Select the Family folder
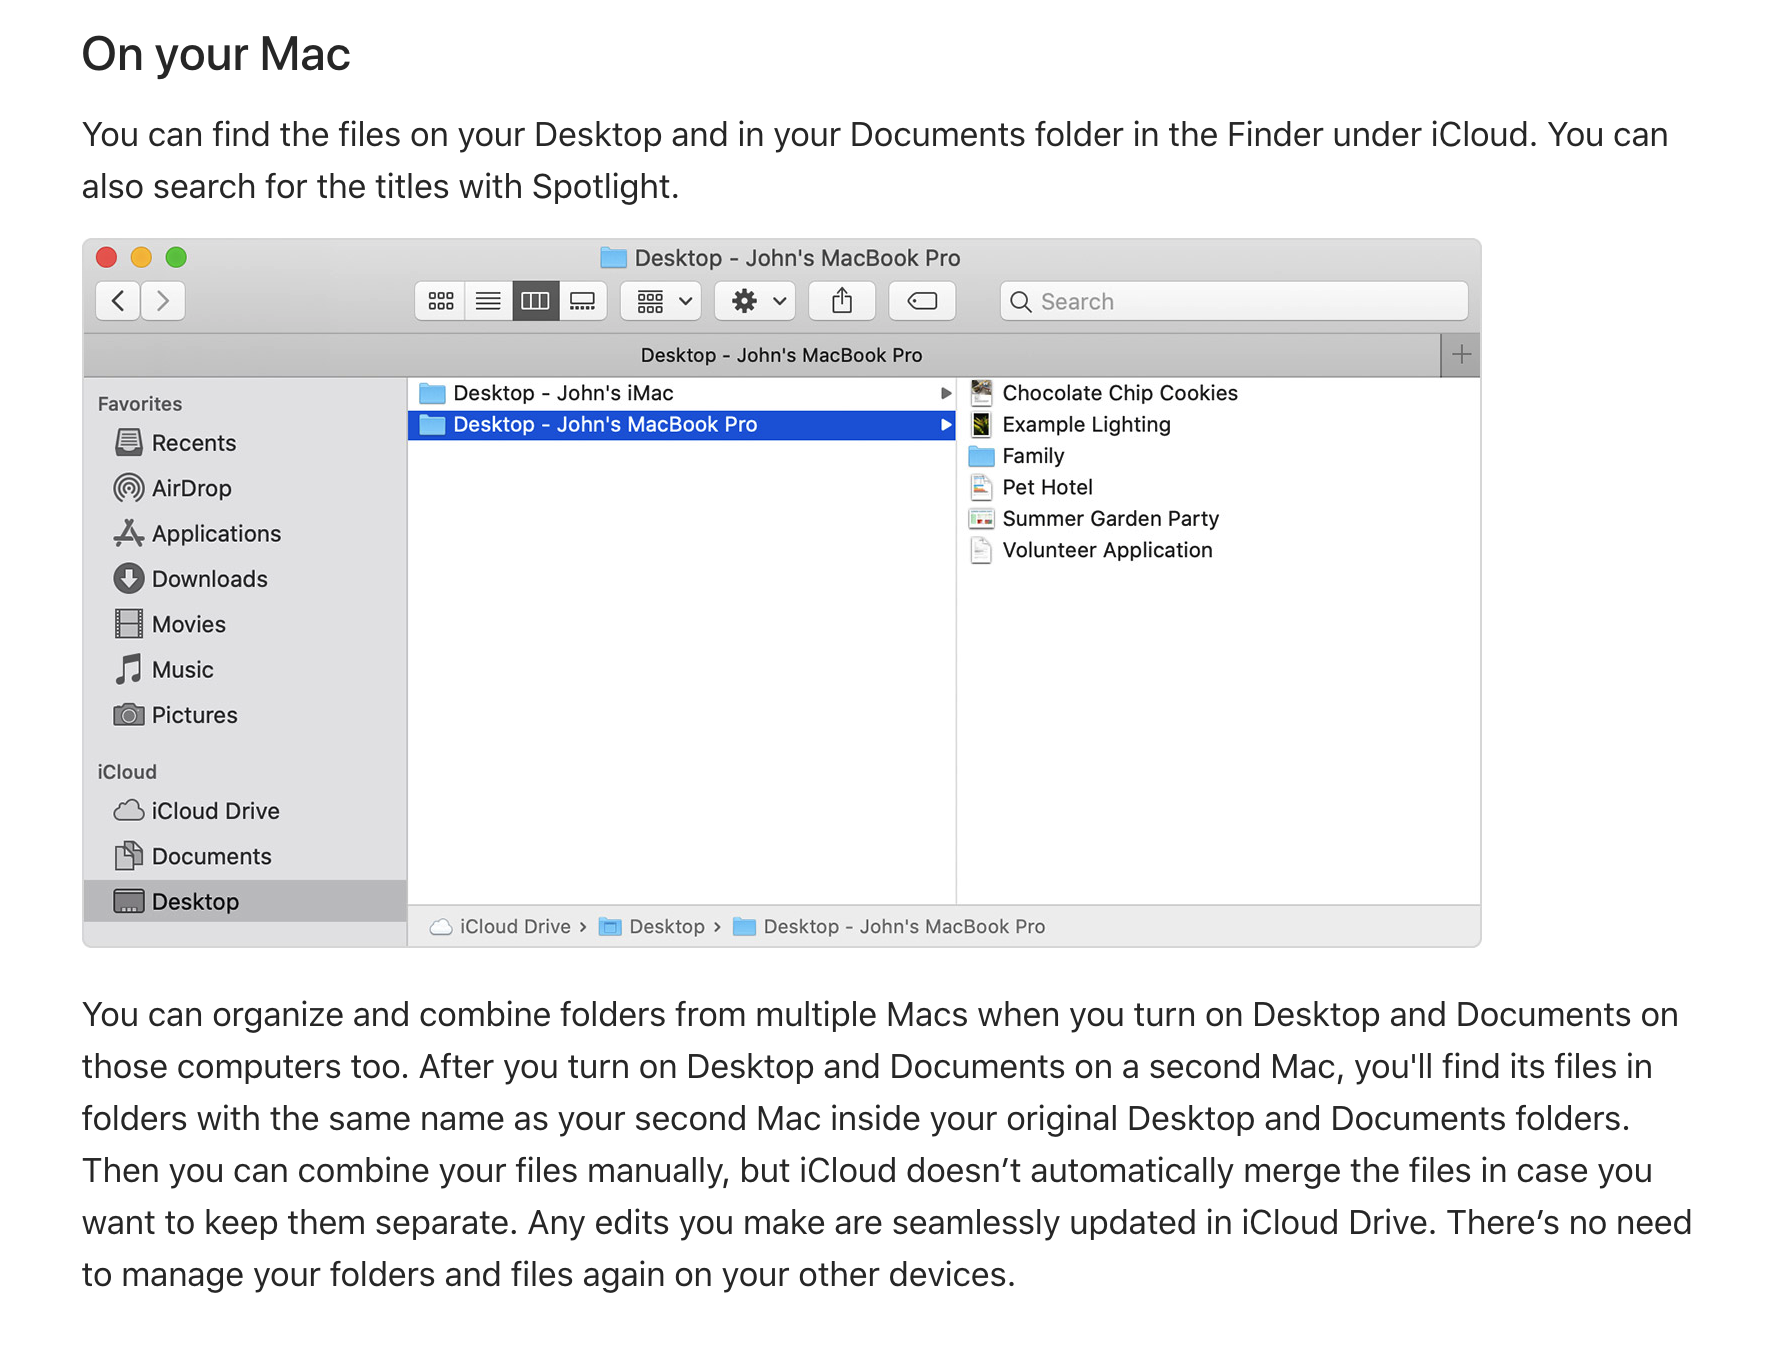 tap(1017, 456)
